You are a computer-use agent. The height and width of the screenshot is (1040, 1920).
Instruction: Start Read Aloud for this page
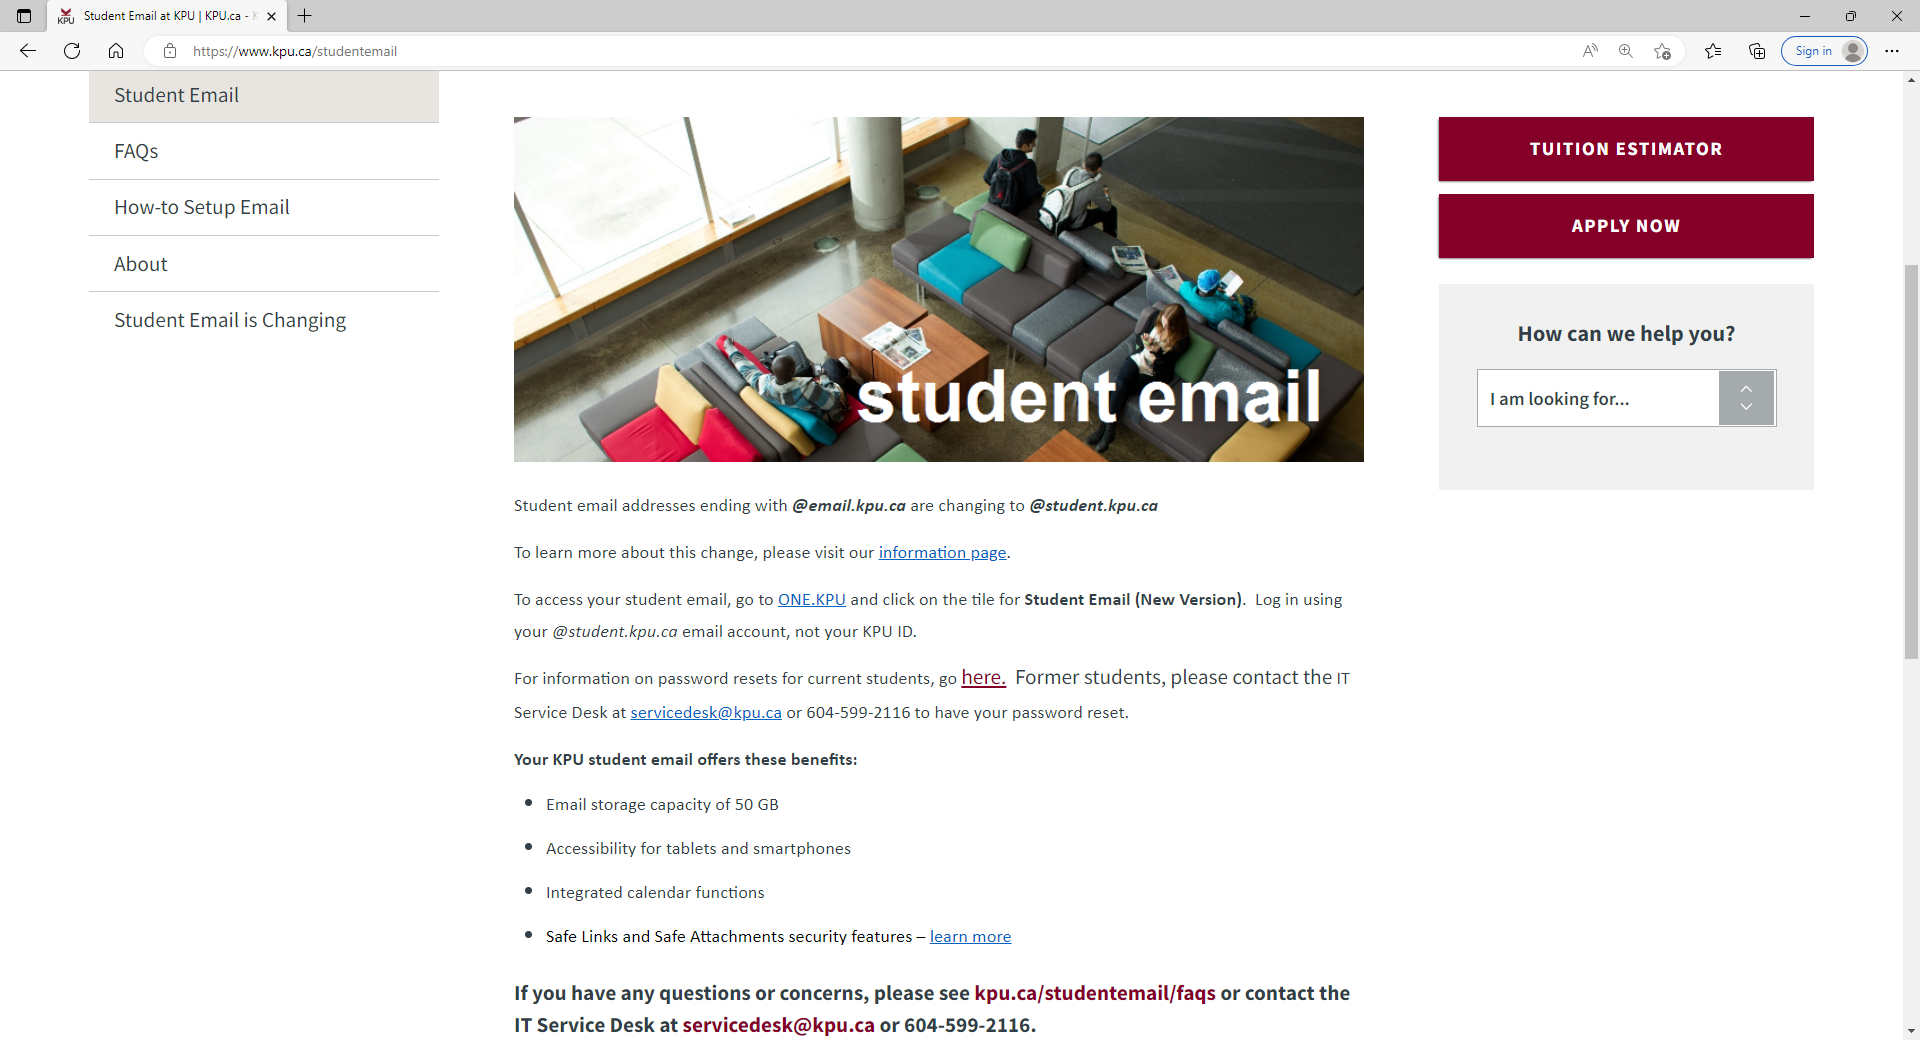[x=1590, y=51]
